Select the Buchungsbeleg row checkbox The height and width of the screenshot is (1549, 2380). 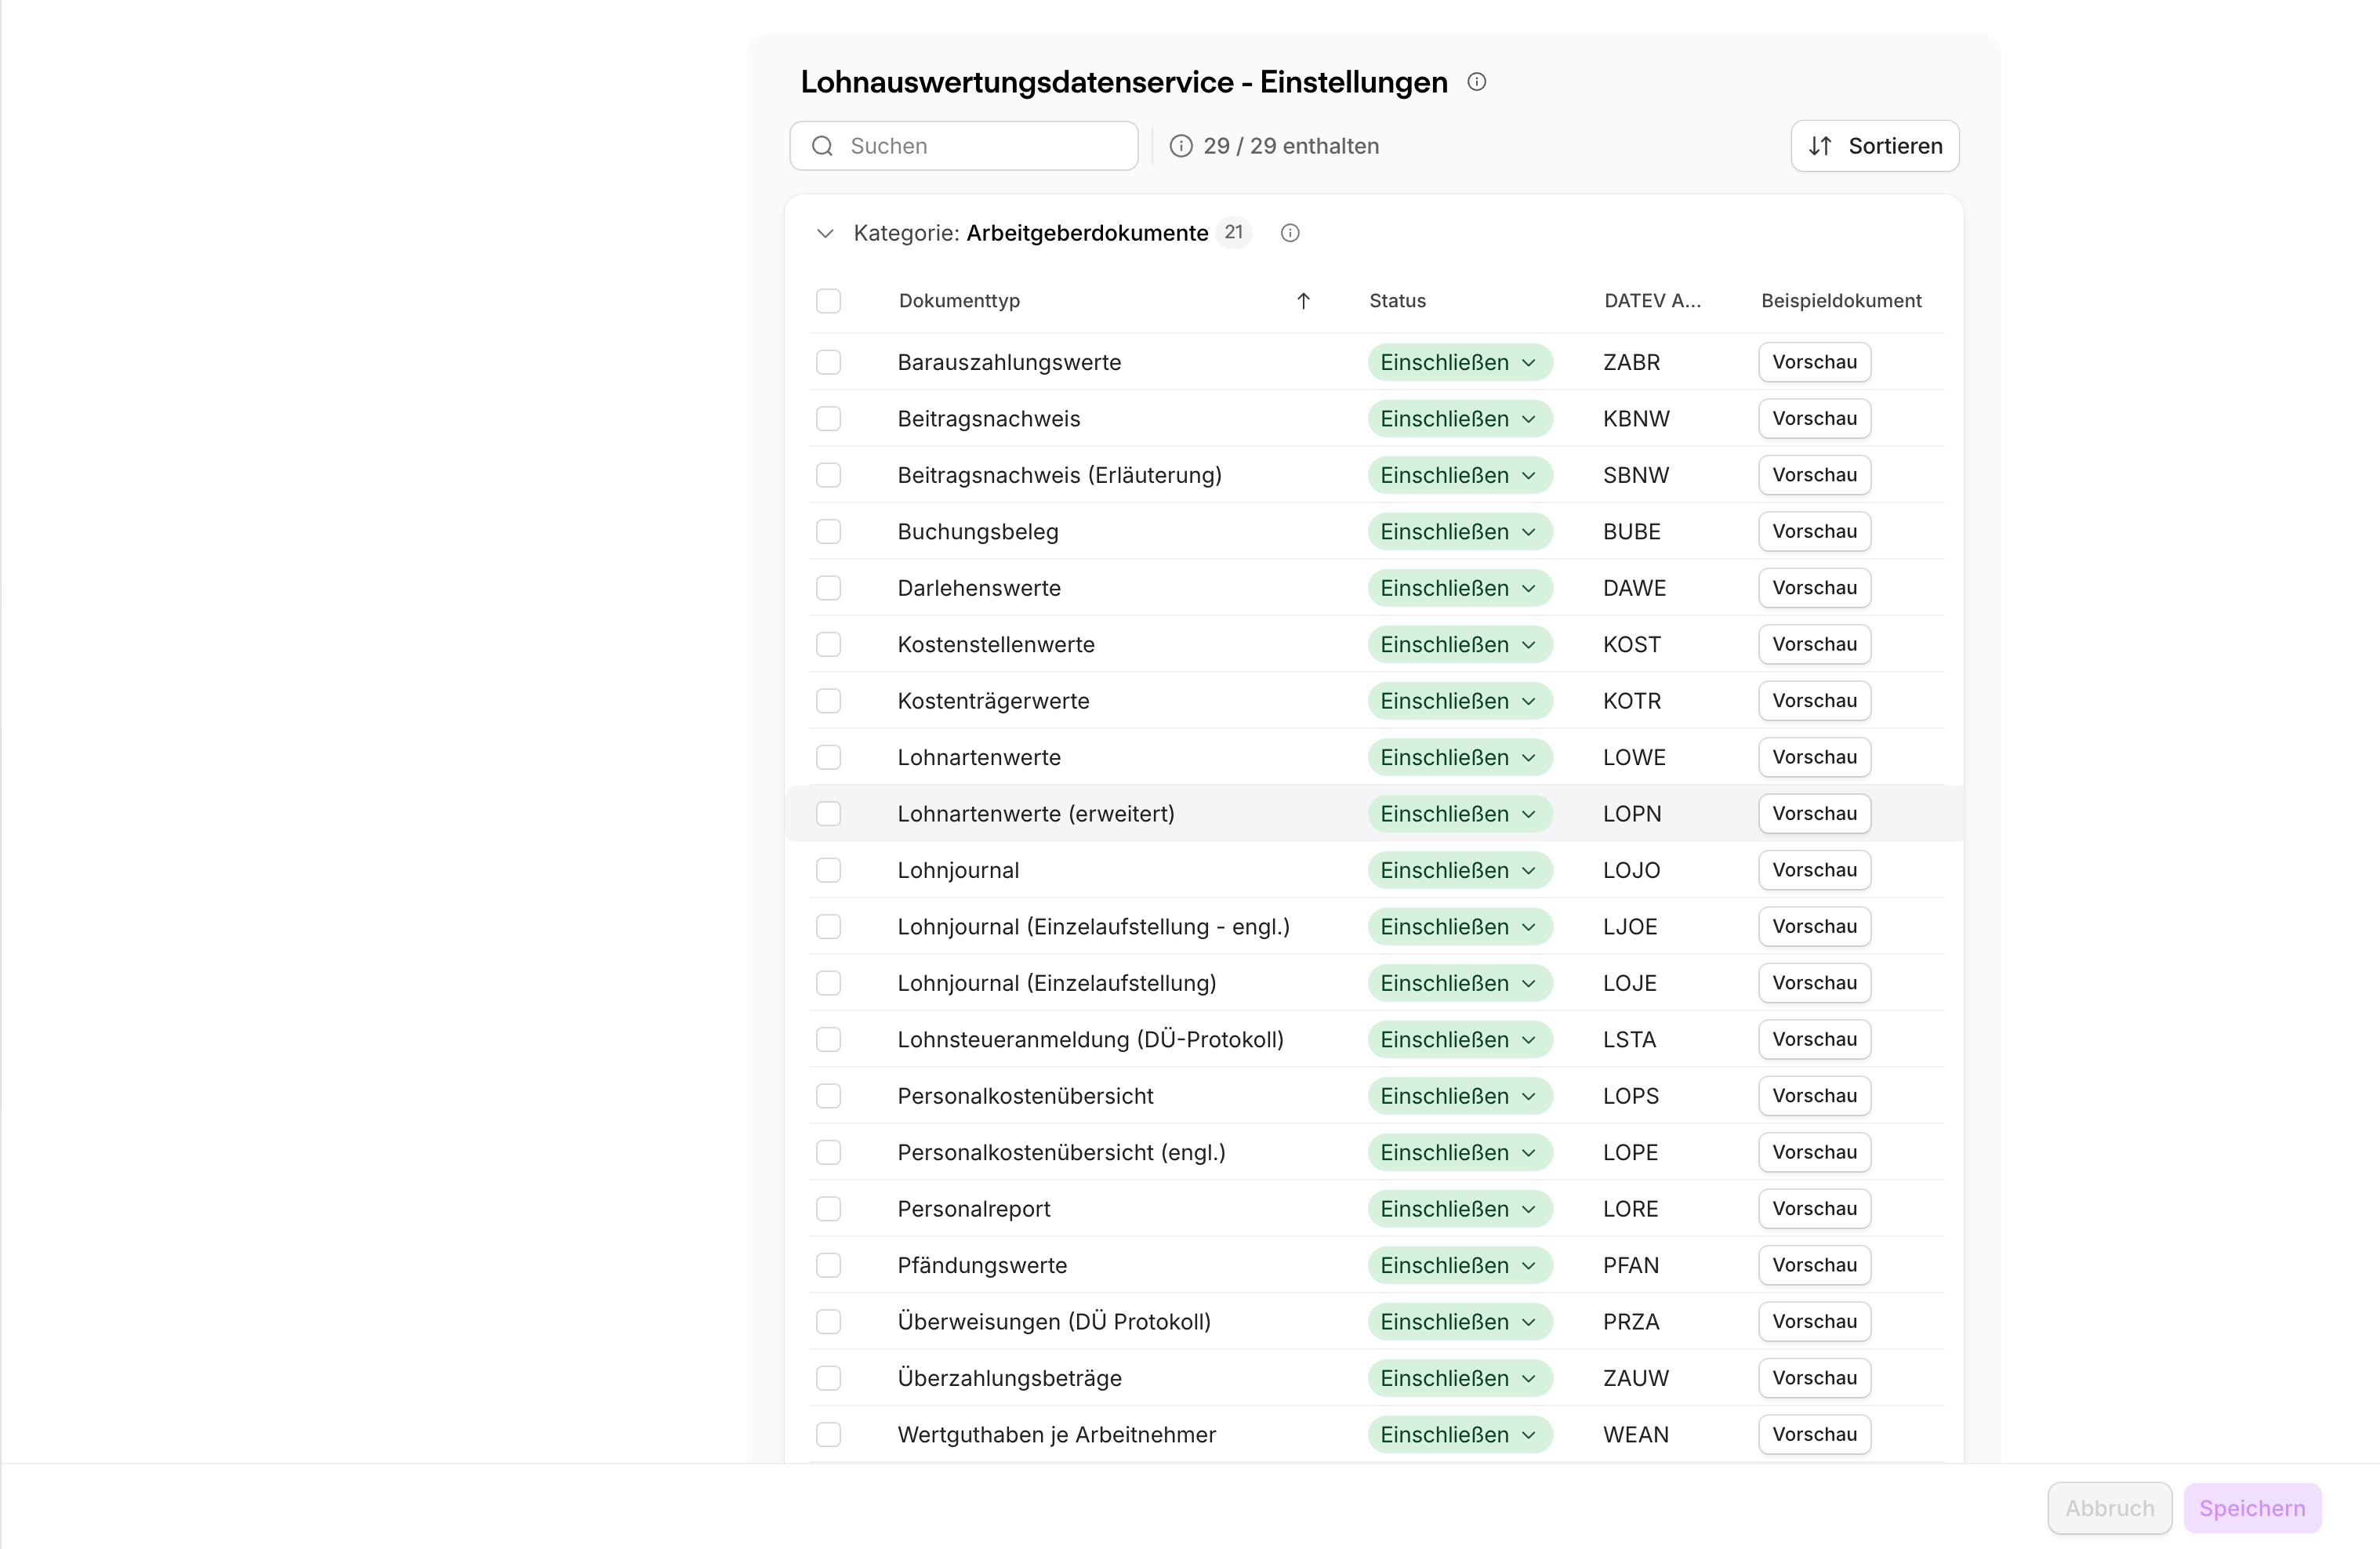click(828, 531)
